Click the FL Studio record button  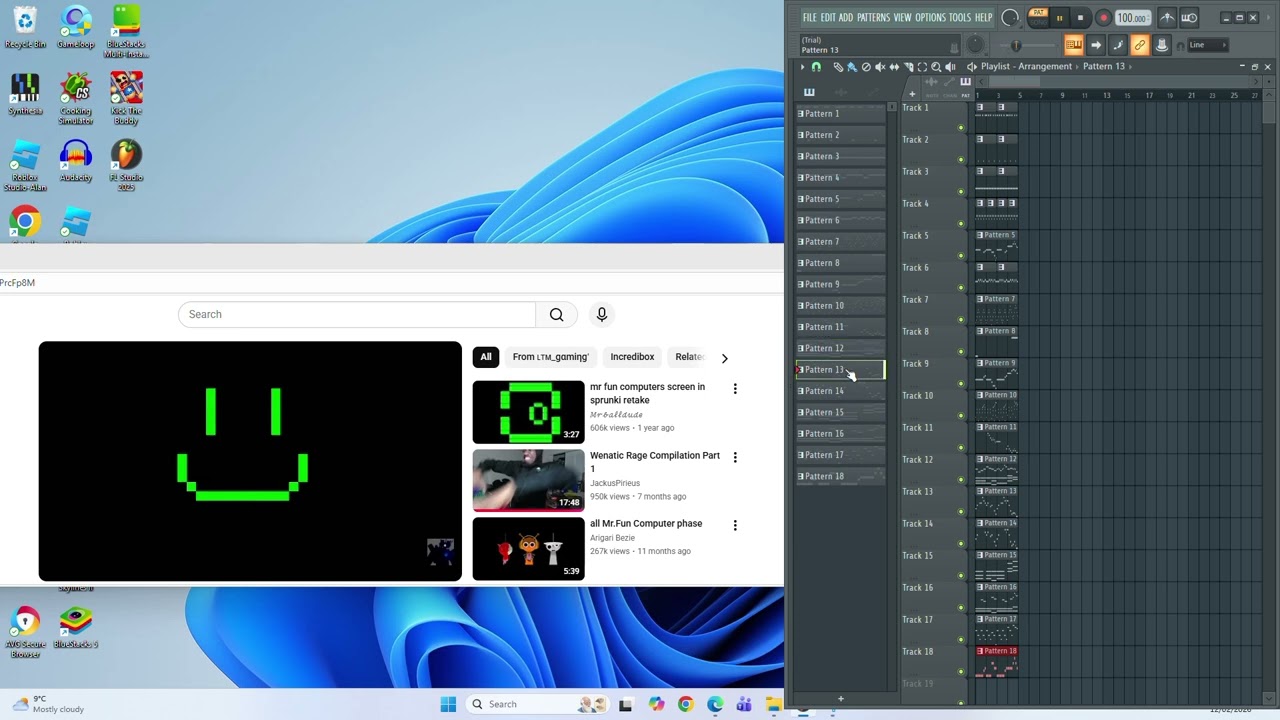pos(1104,18)
